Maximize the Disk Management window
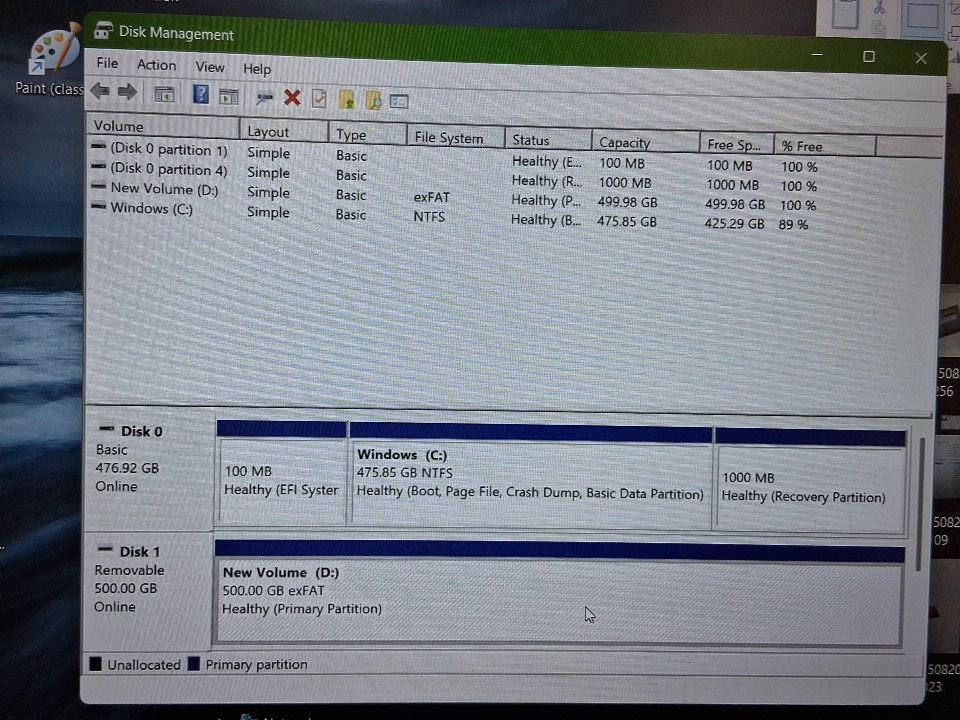The width and height of the screenshot is (960, 720). tap(868, 56)
